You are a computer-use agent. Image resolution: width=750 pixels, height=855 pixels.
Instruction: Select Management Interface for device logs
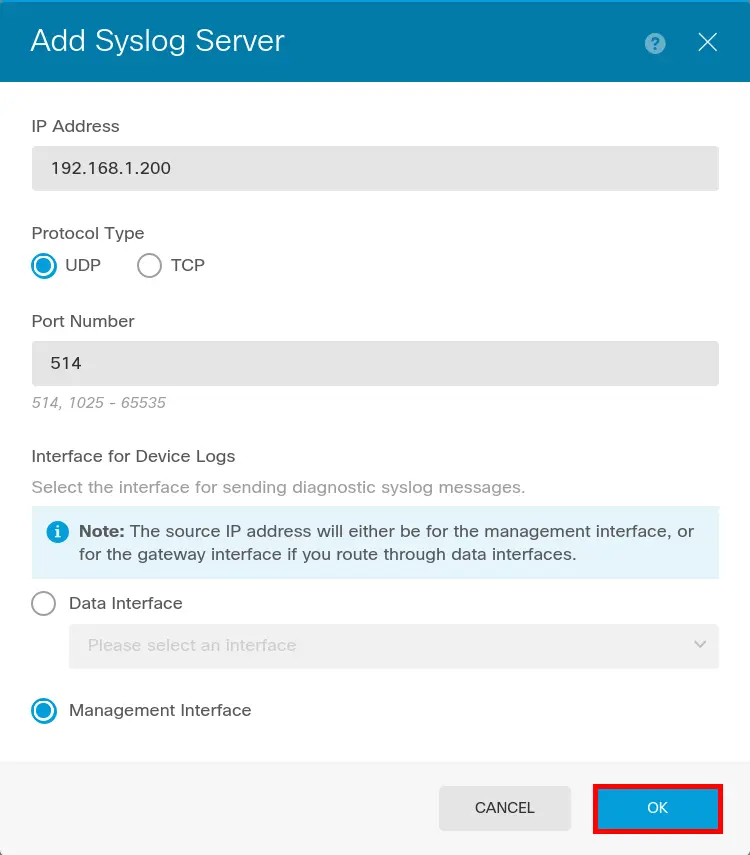pyautogui.click(x=44, y=711)
